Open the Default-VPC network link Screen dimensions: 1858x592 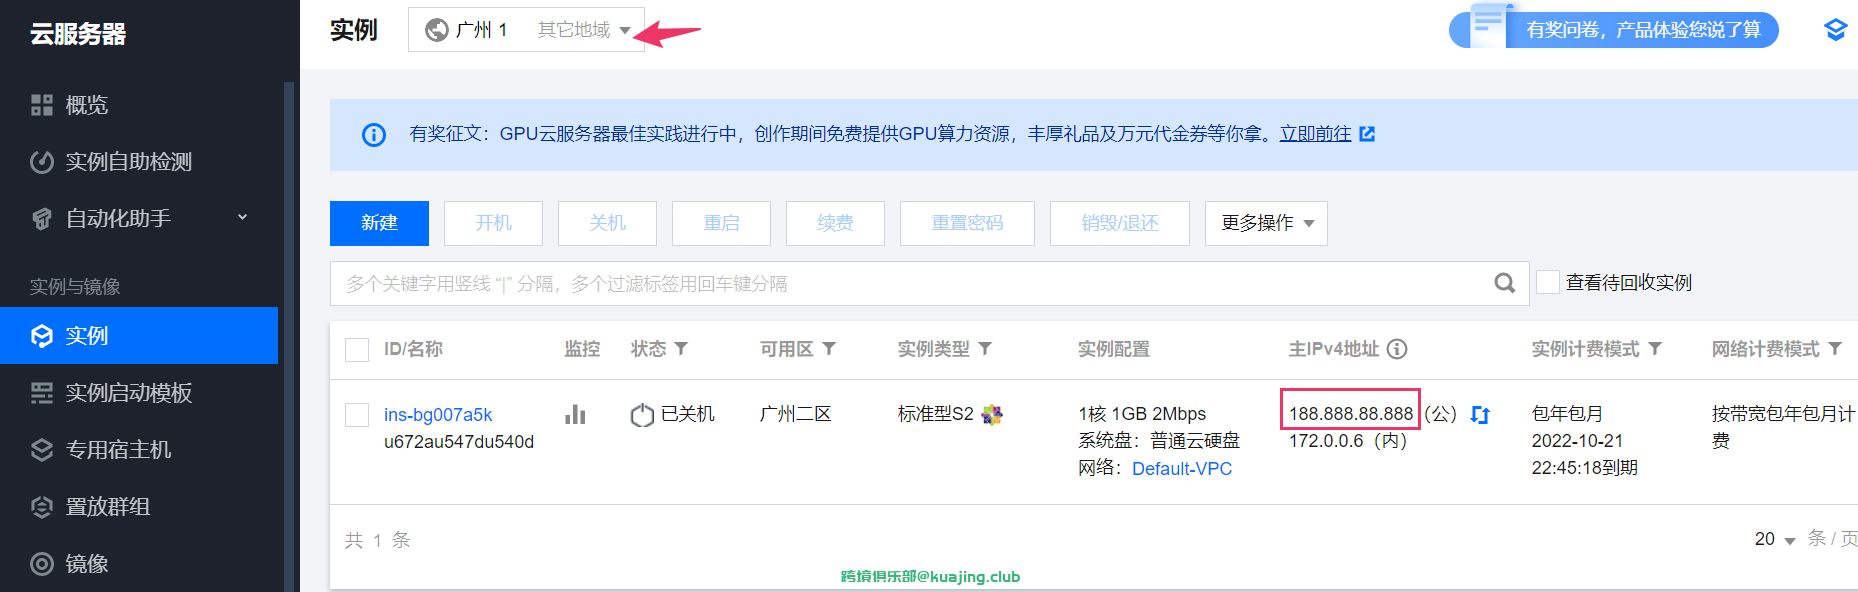coord(1182,468)
